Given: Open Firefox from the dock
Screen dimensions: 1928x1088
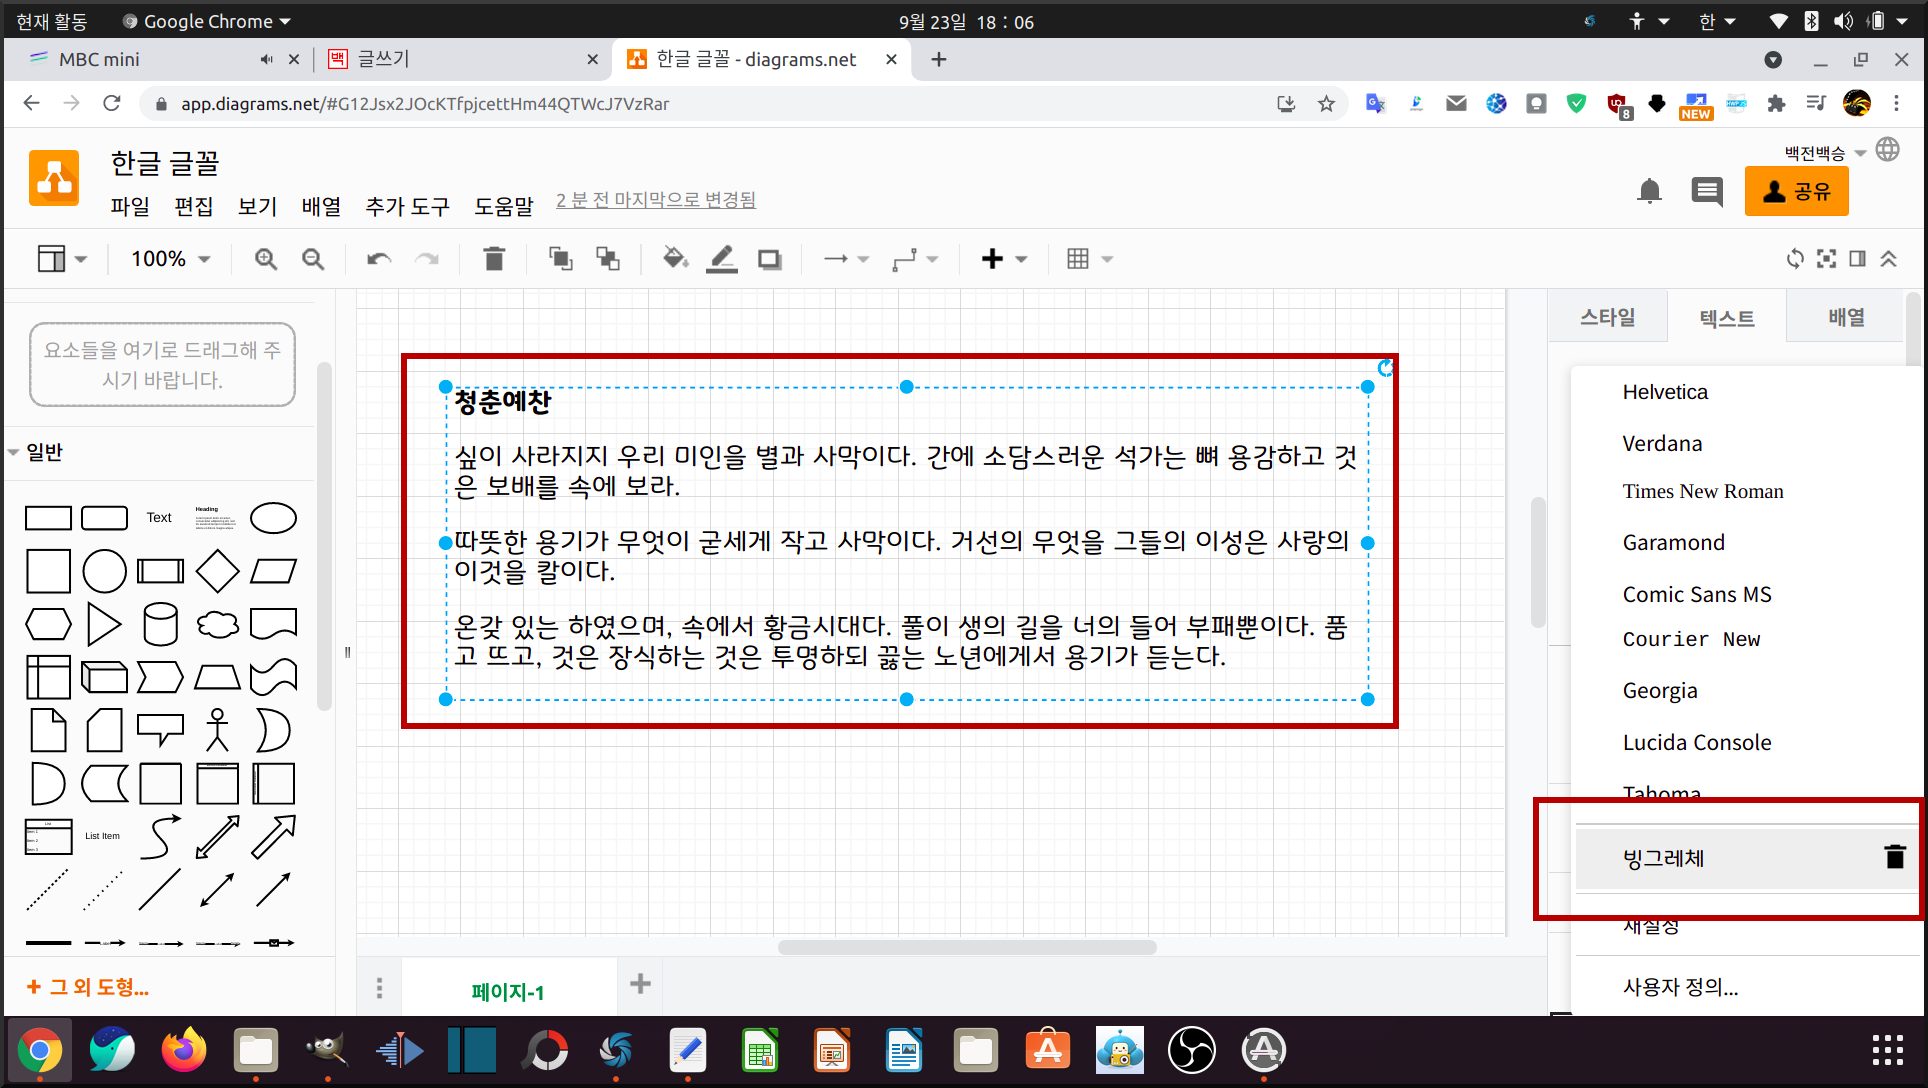Looking at the screenshot, I should point(183,1051).
